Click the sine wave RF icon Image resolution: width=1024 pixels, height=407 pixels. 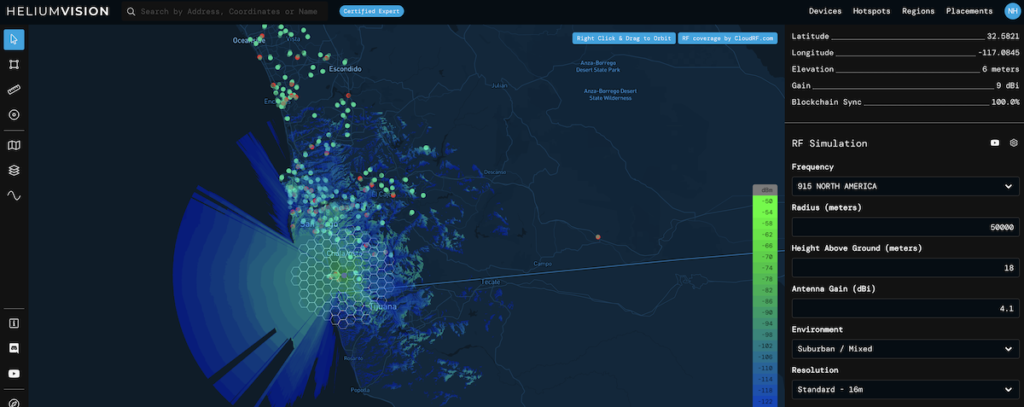pos(14,195)
